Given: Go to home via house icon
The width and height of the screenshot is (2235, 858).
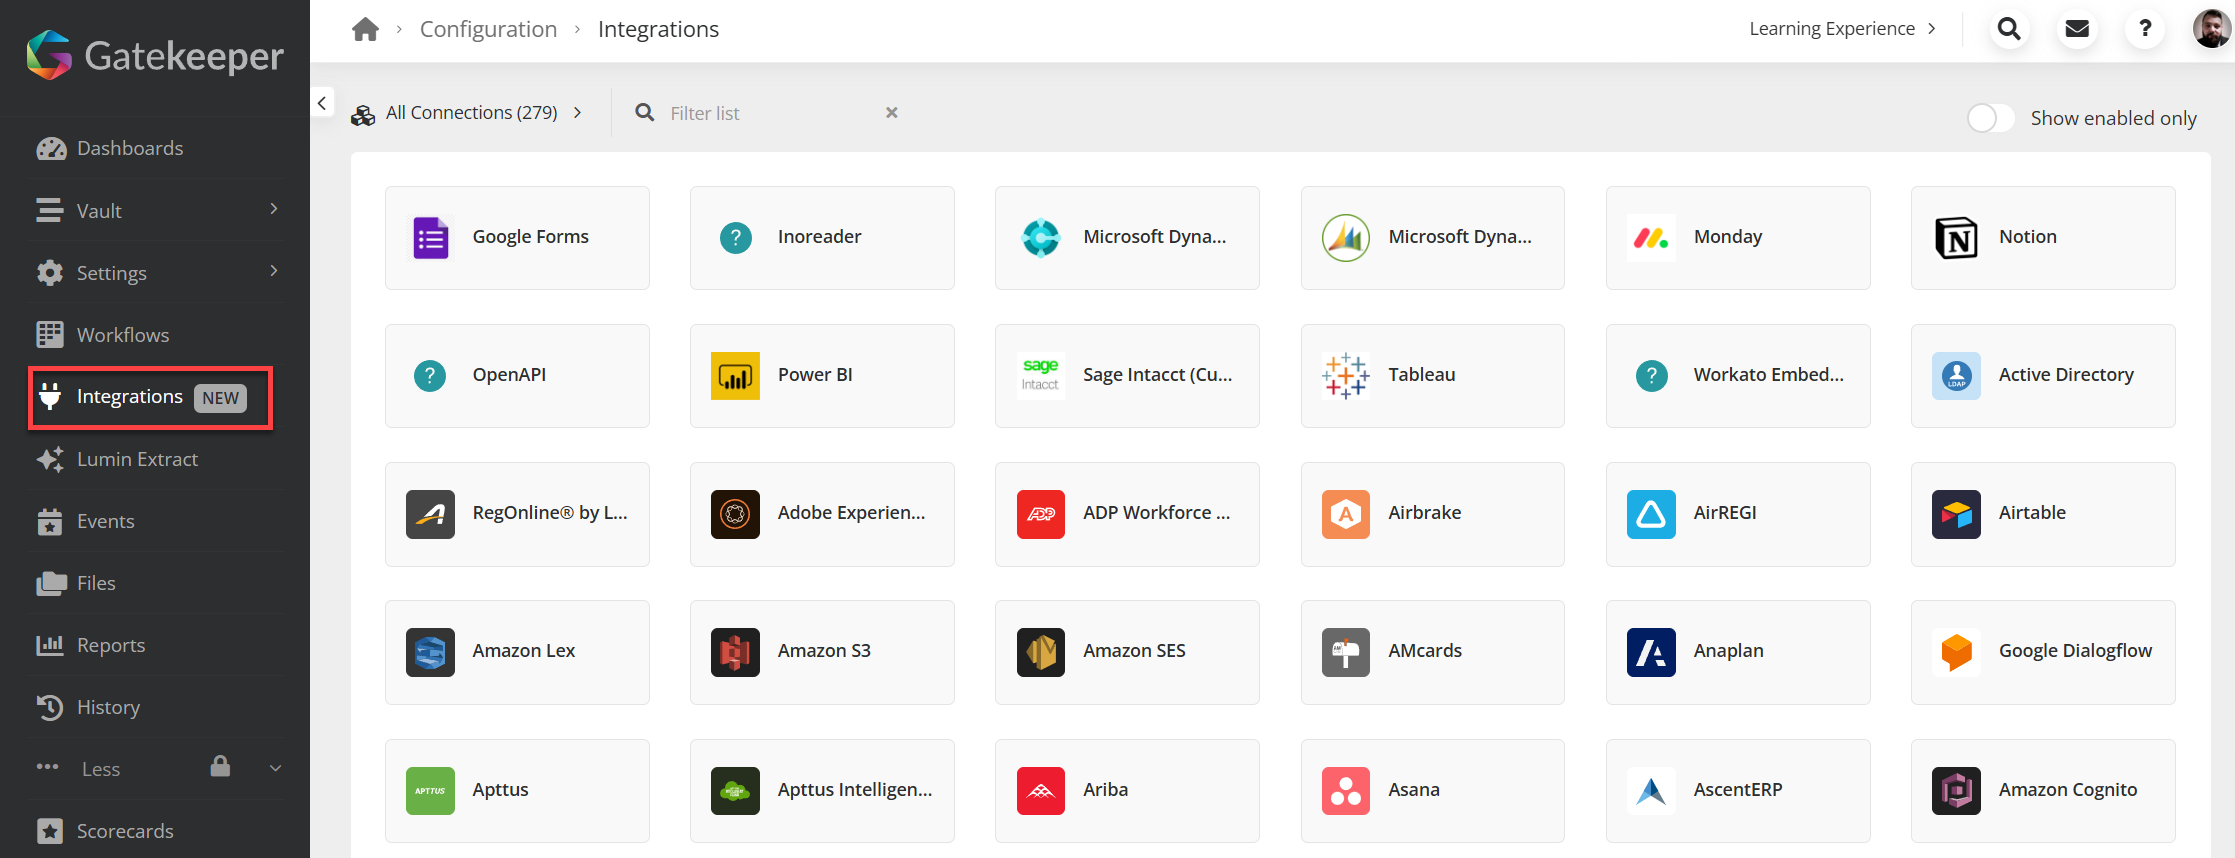Looking at the screenshot, I should point(366,29).
